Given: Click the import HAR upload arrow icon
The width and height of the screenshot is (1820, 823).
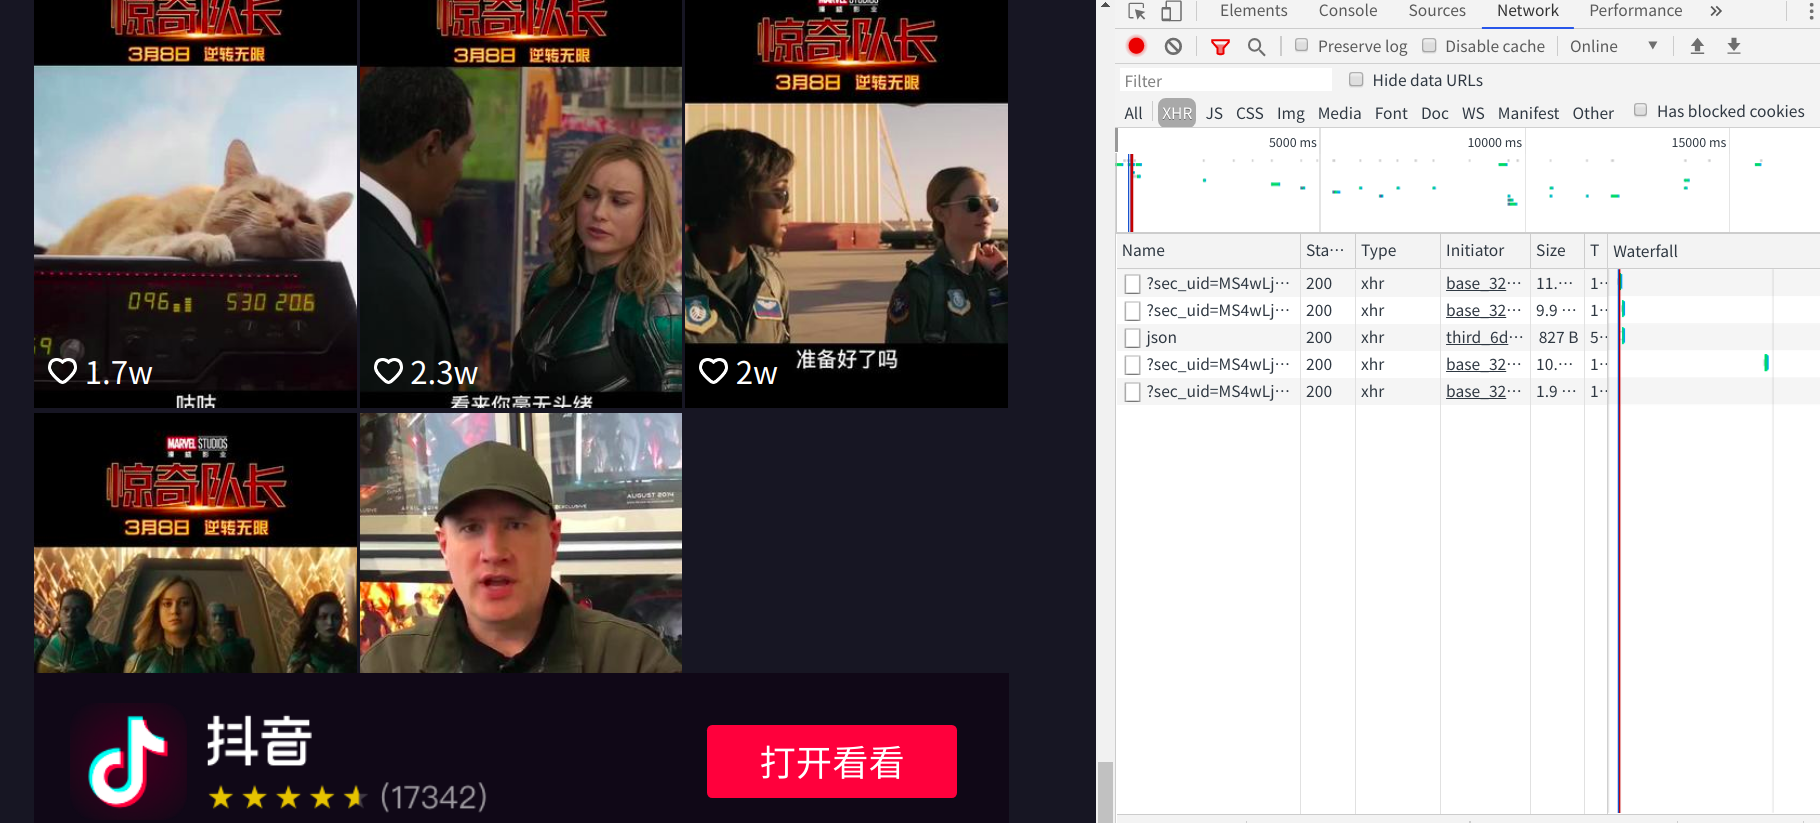Looking at the screenshot, I should pos(1697,46).
